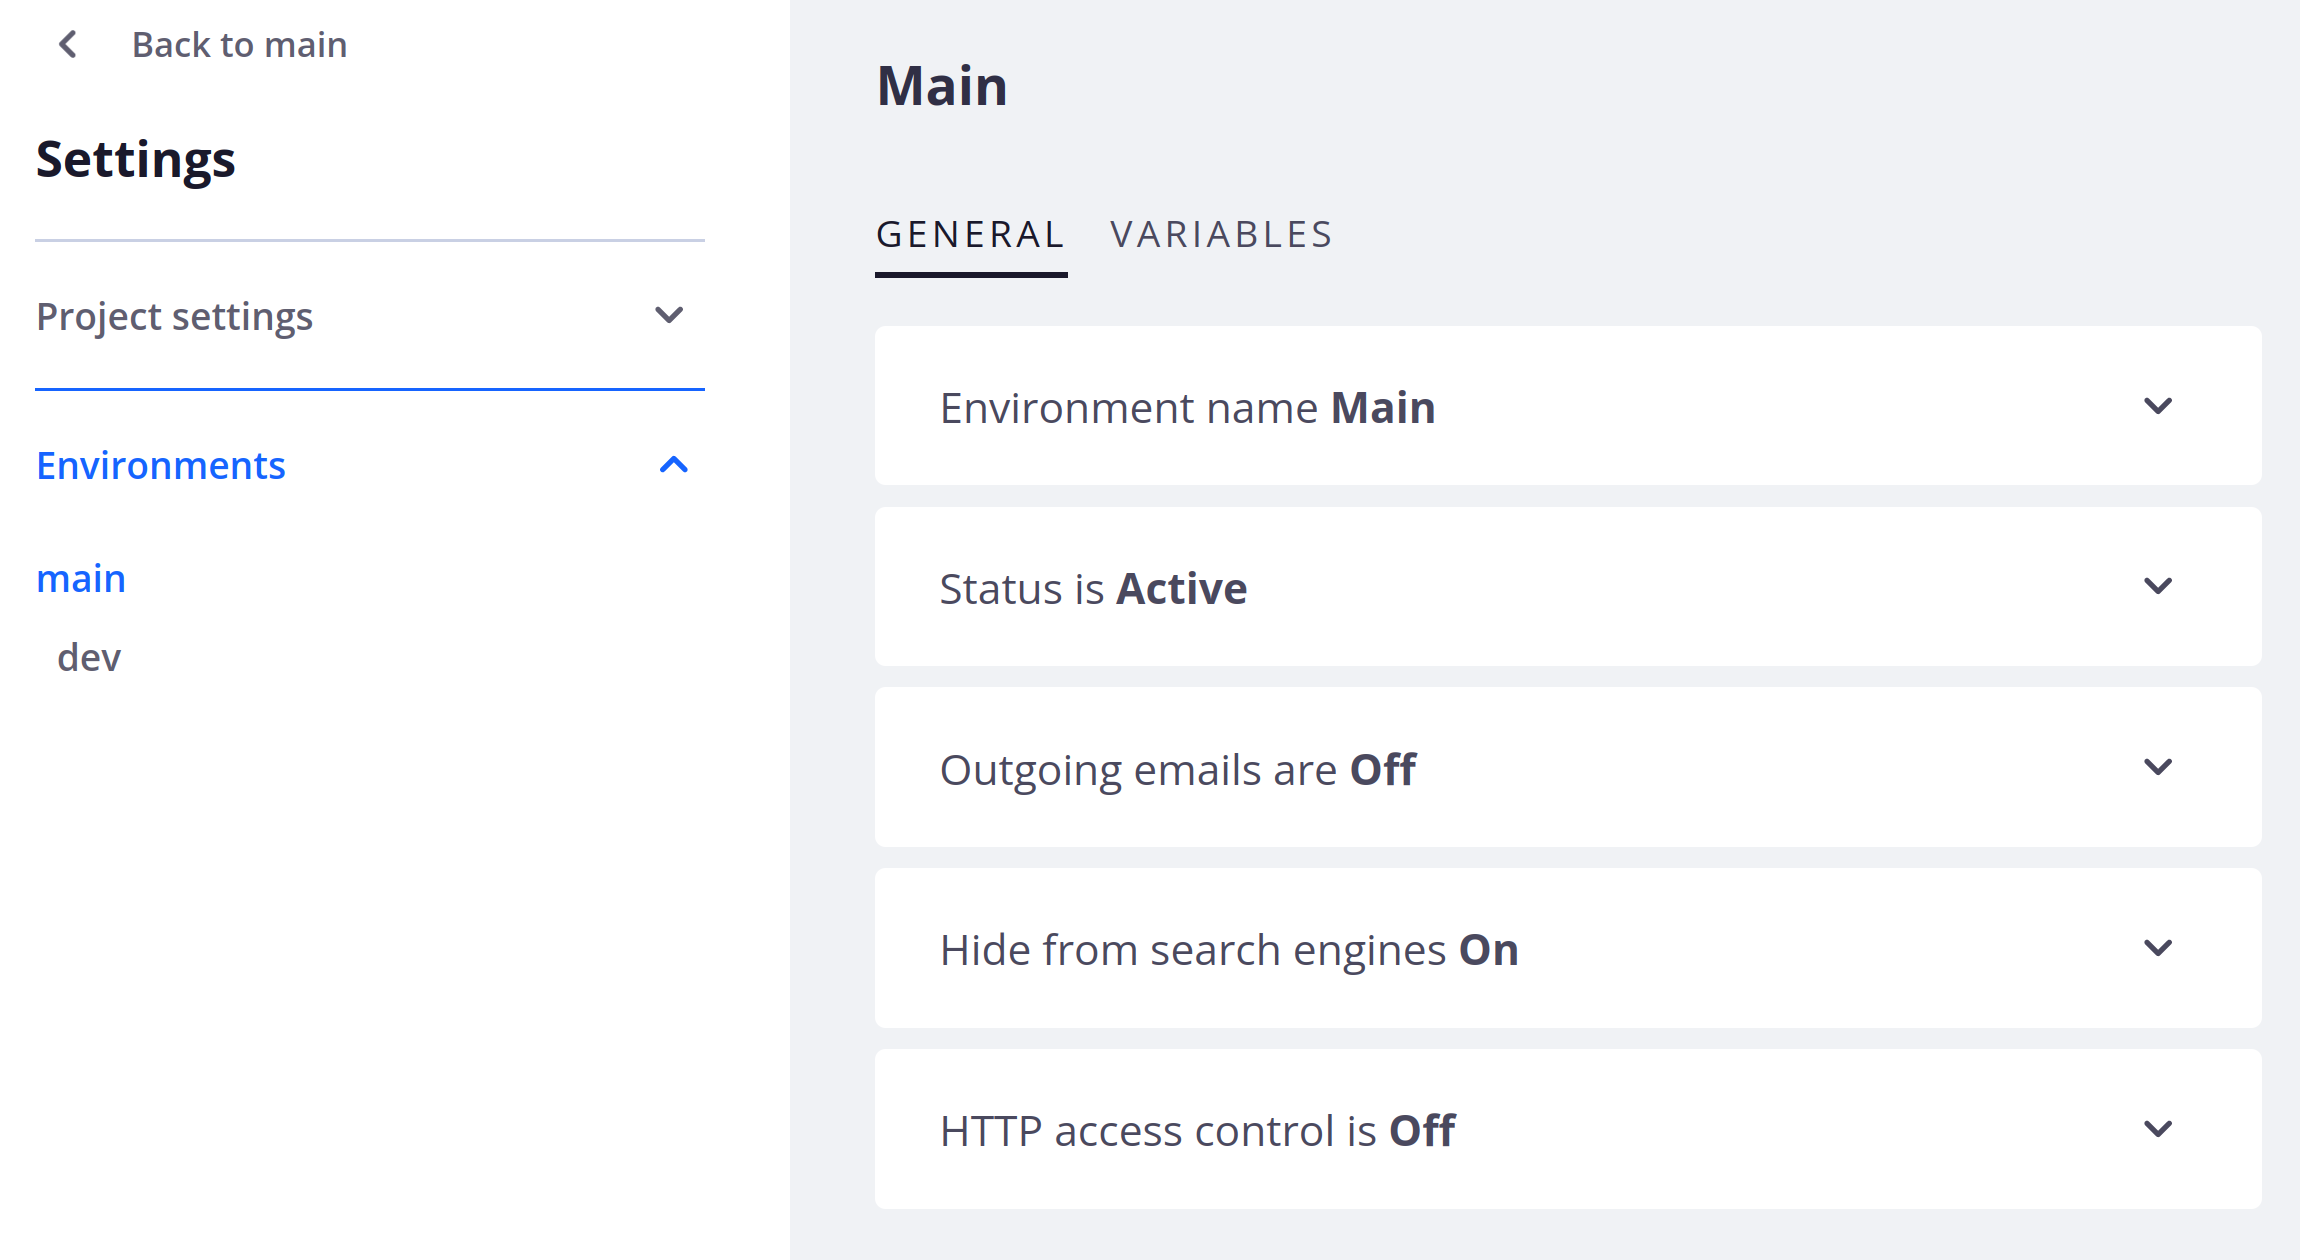Click the Back to main link
The height and width of the screenshot is (1260, 2300).
(238, 44)
